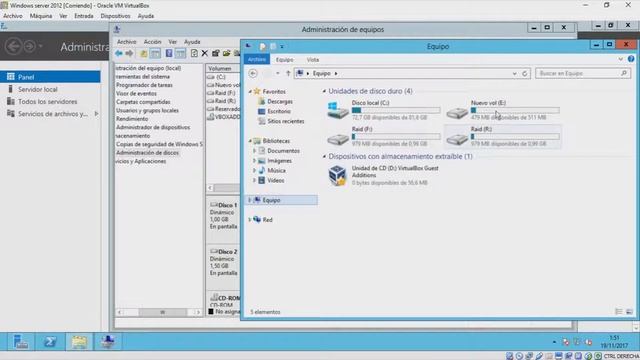Open Ayuda menu in Administración de equipos

pyautogui.click(x=192, y=42)
